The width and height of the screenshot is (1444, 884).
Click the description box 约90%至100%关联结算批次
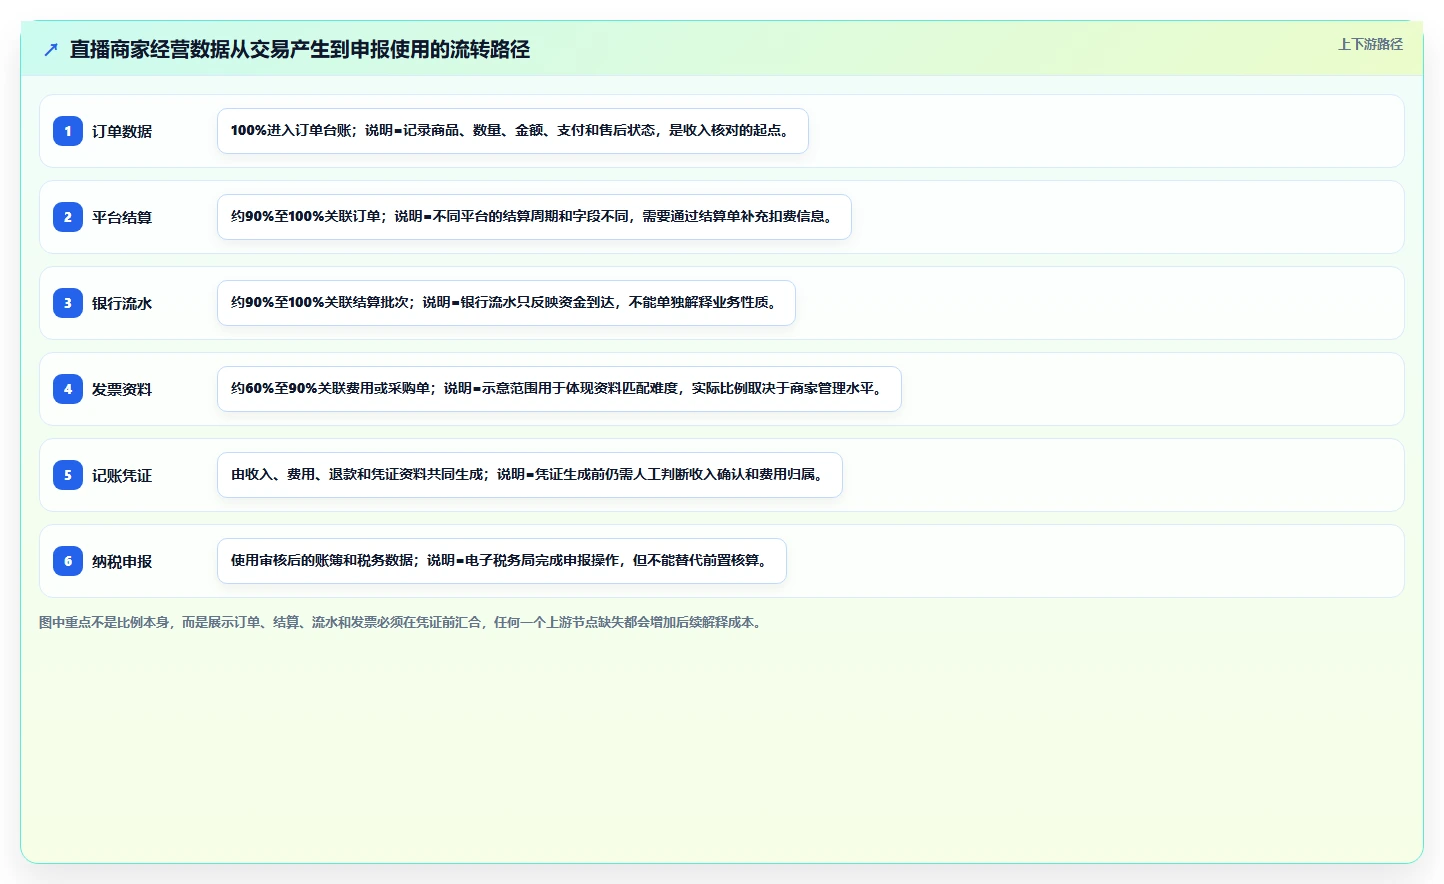[506, 303]
